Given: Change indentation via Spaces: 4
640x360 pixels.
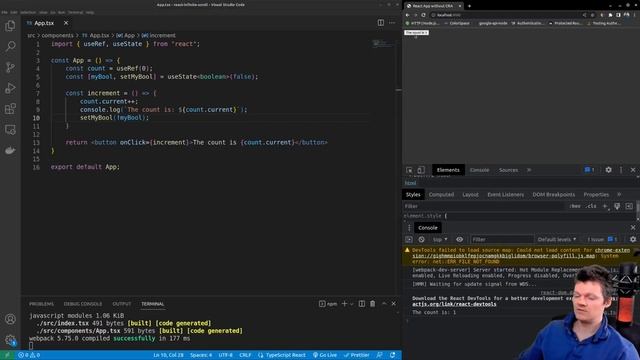Looking at the screenshot, I should coord(201,355).
